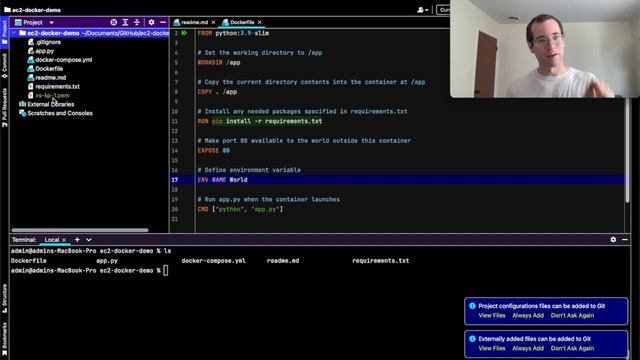Click Don't Ask Again for externally added files
This screenshot has width=640, height=360.
[x=572, y=349]
